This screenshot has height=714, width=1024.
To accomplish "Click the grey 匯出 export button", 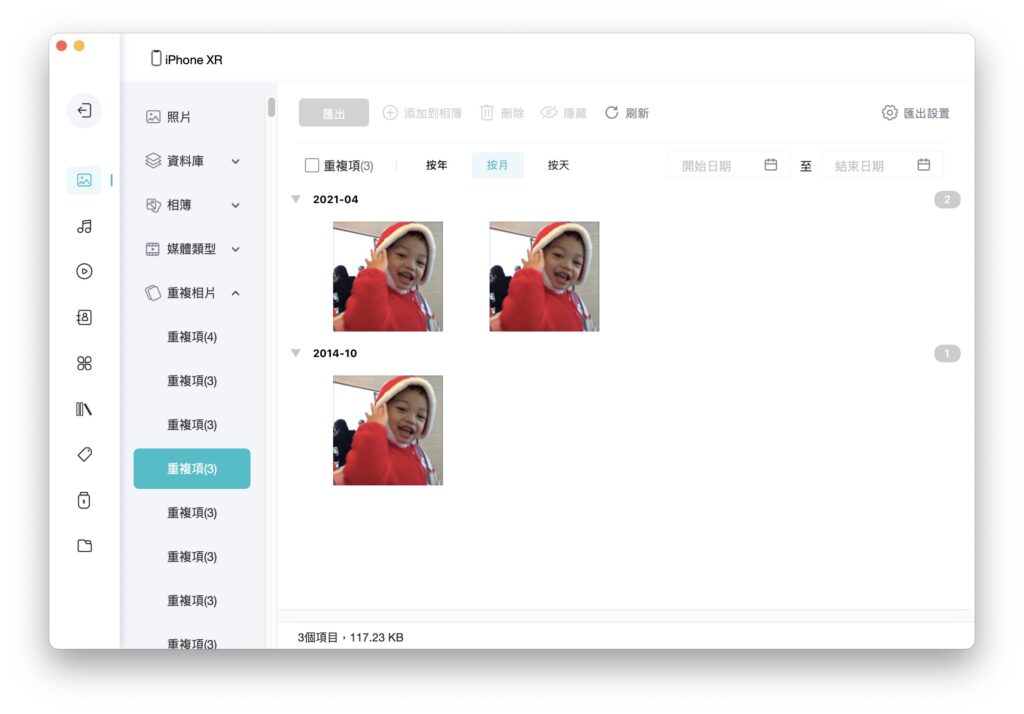I will [x=334, y=113].
